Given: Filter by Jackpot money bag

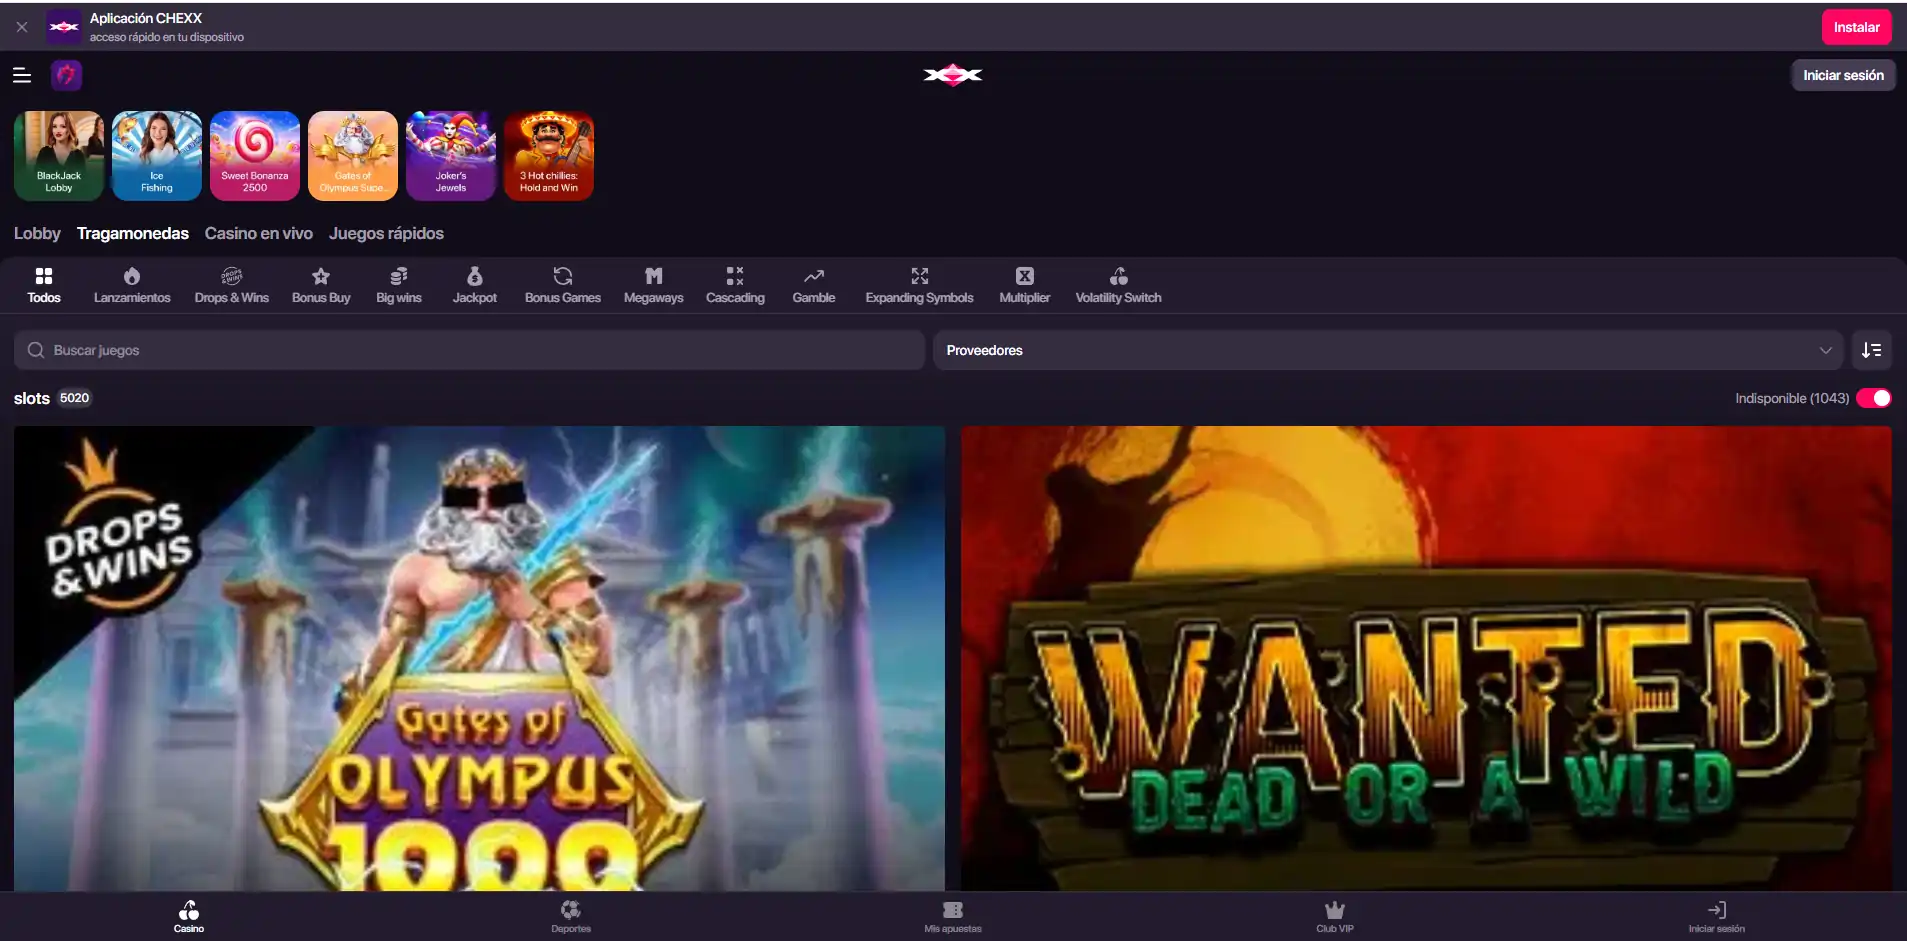Looking at the screenshot, I should 475,285.
